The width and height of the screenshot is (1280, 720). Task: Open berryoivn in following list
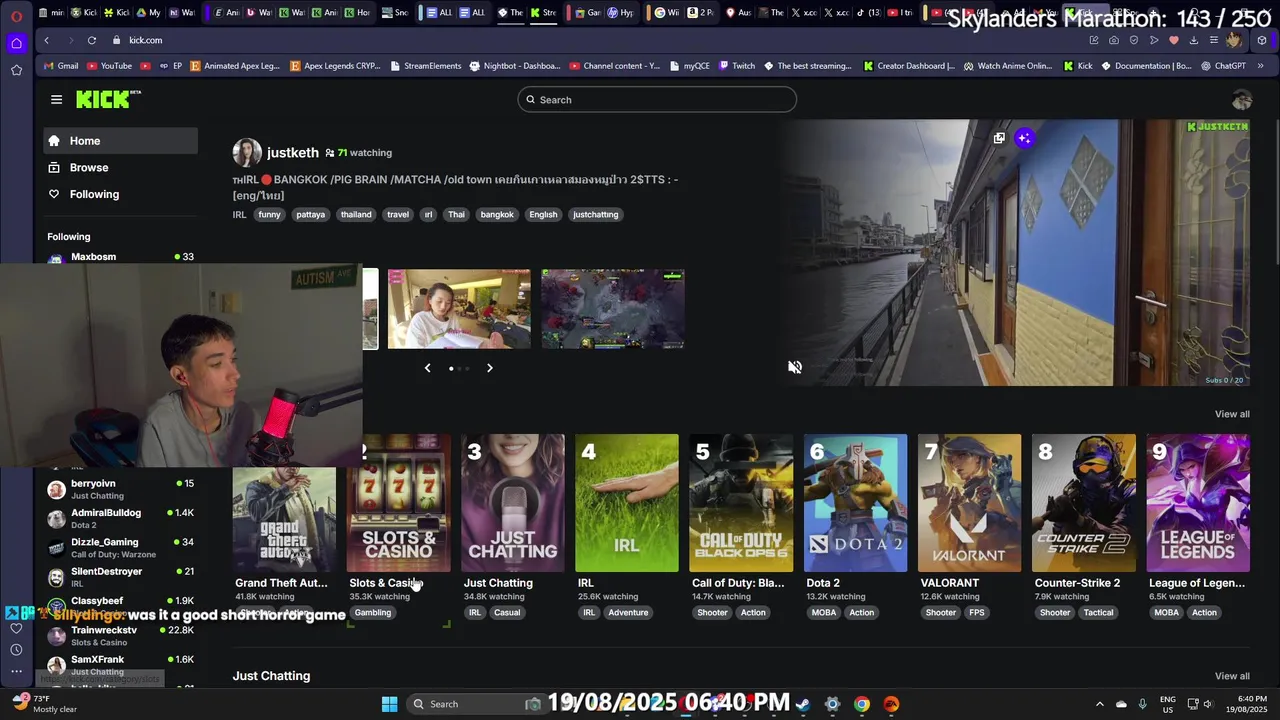coord(120,489)
